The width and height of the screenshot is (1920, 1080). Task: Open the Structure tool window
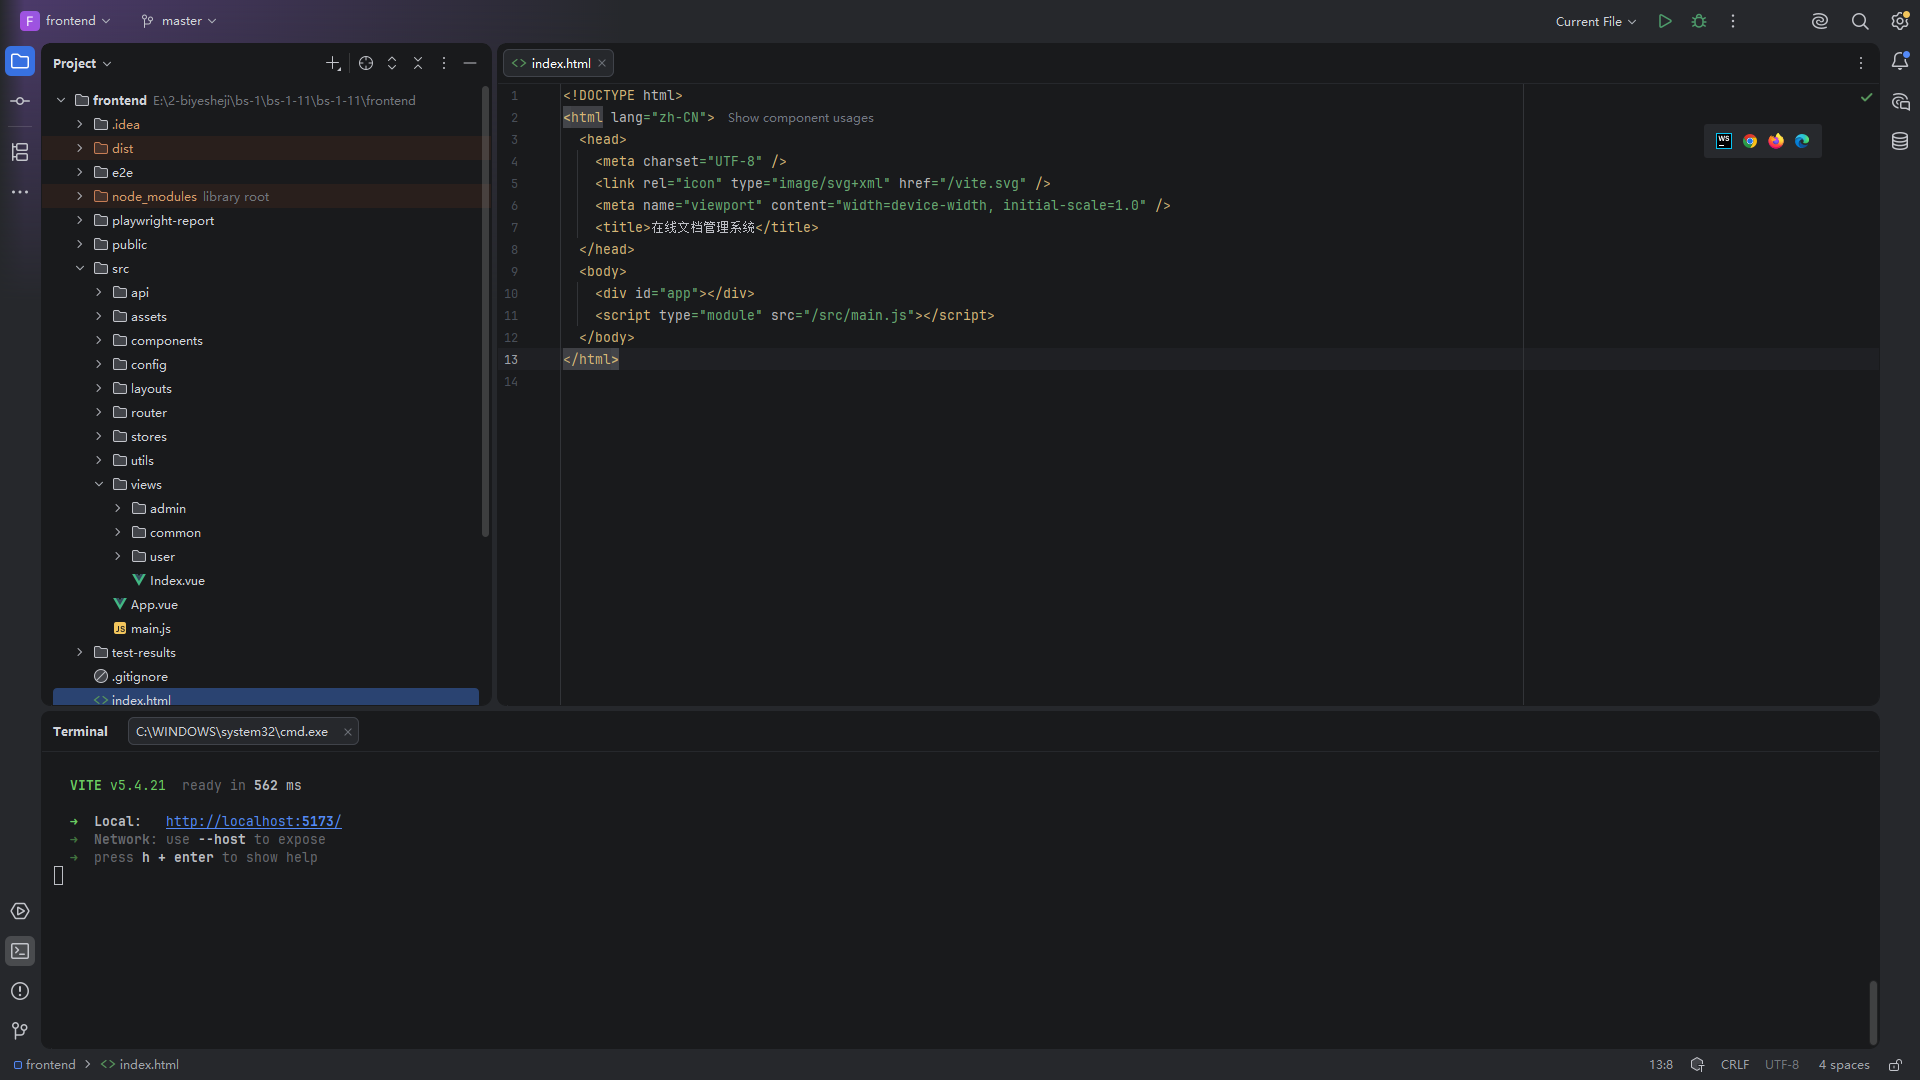tap(20, 152)
